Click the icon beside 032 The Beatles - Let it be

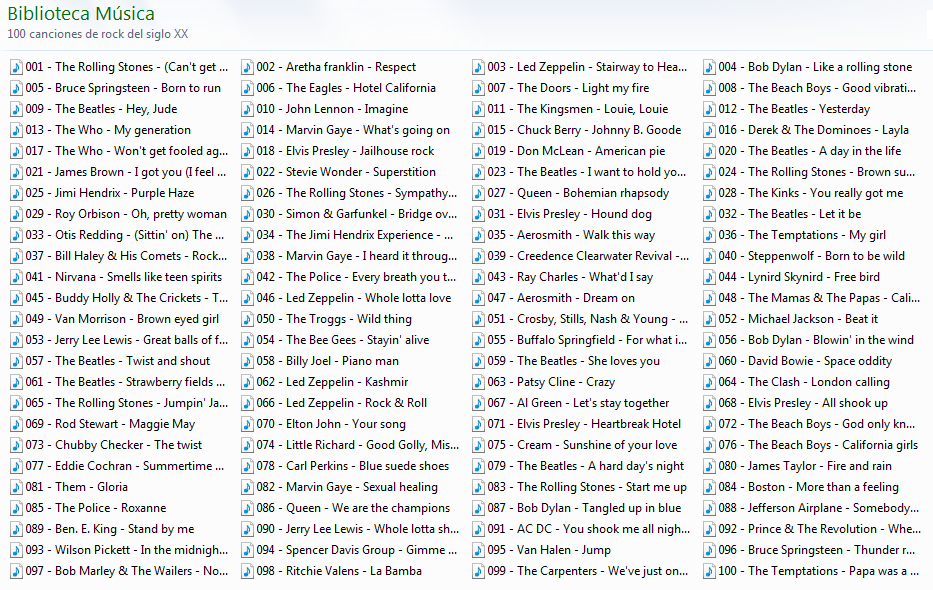pos(709,215)
